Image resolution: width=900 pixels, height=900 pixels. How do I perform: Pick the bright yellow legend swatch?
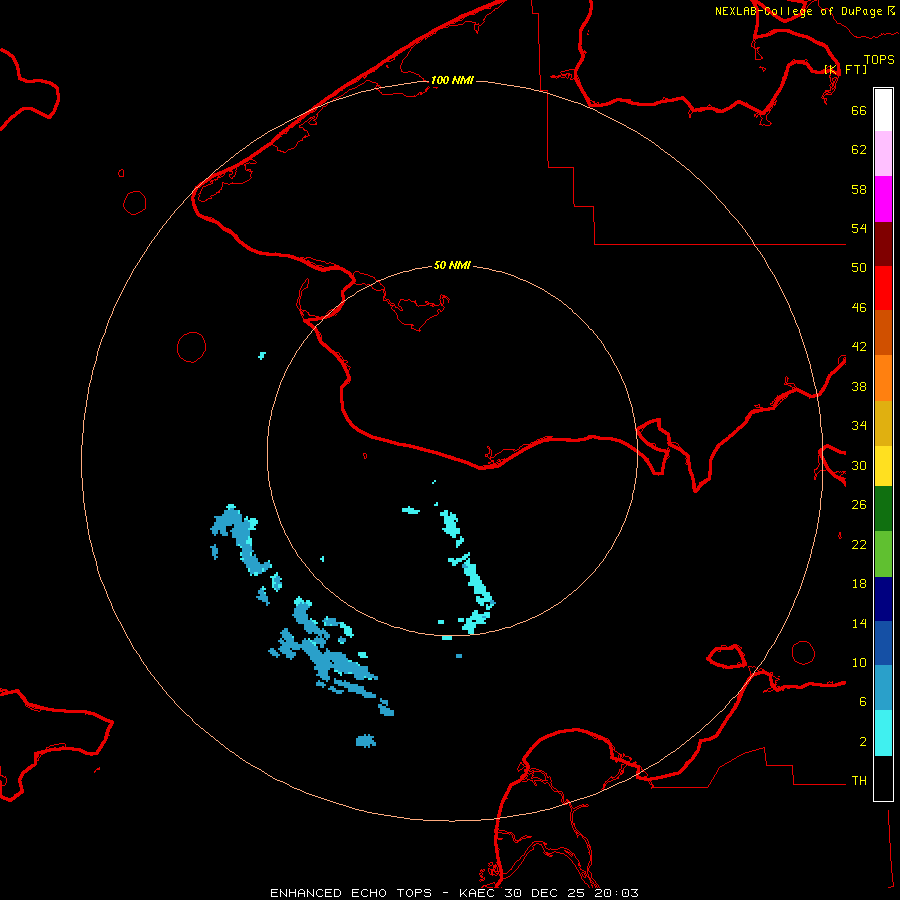[x=883, y=466]
